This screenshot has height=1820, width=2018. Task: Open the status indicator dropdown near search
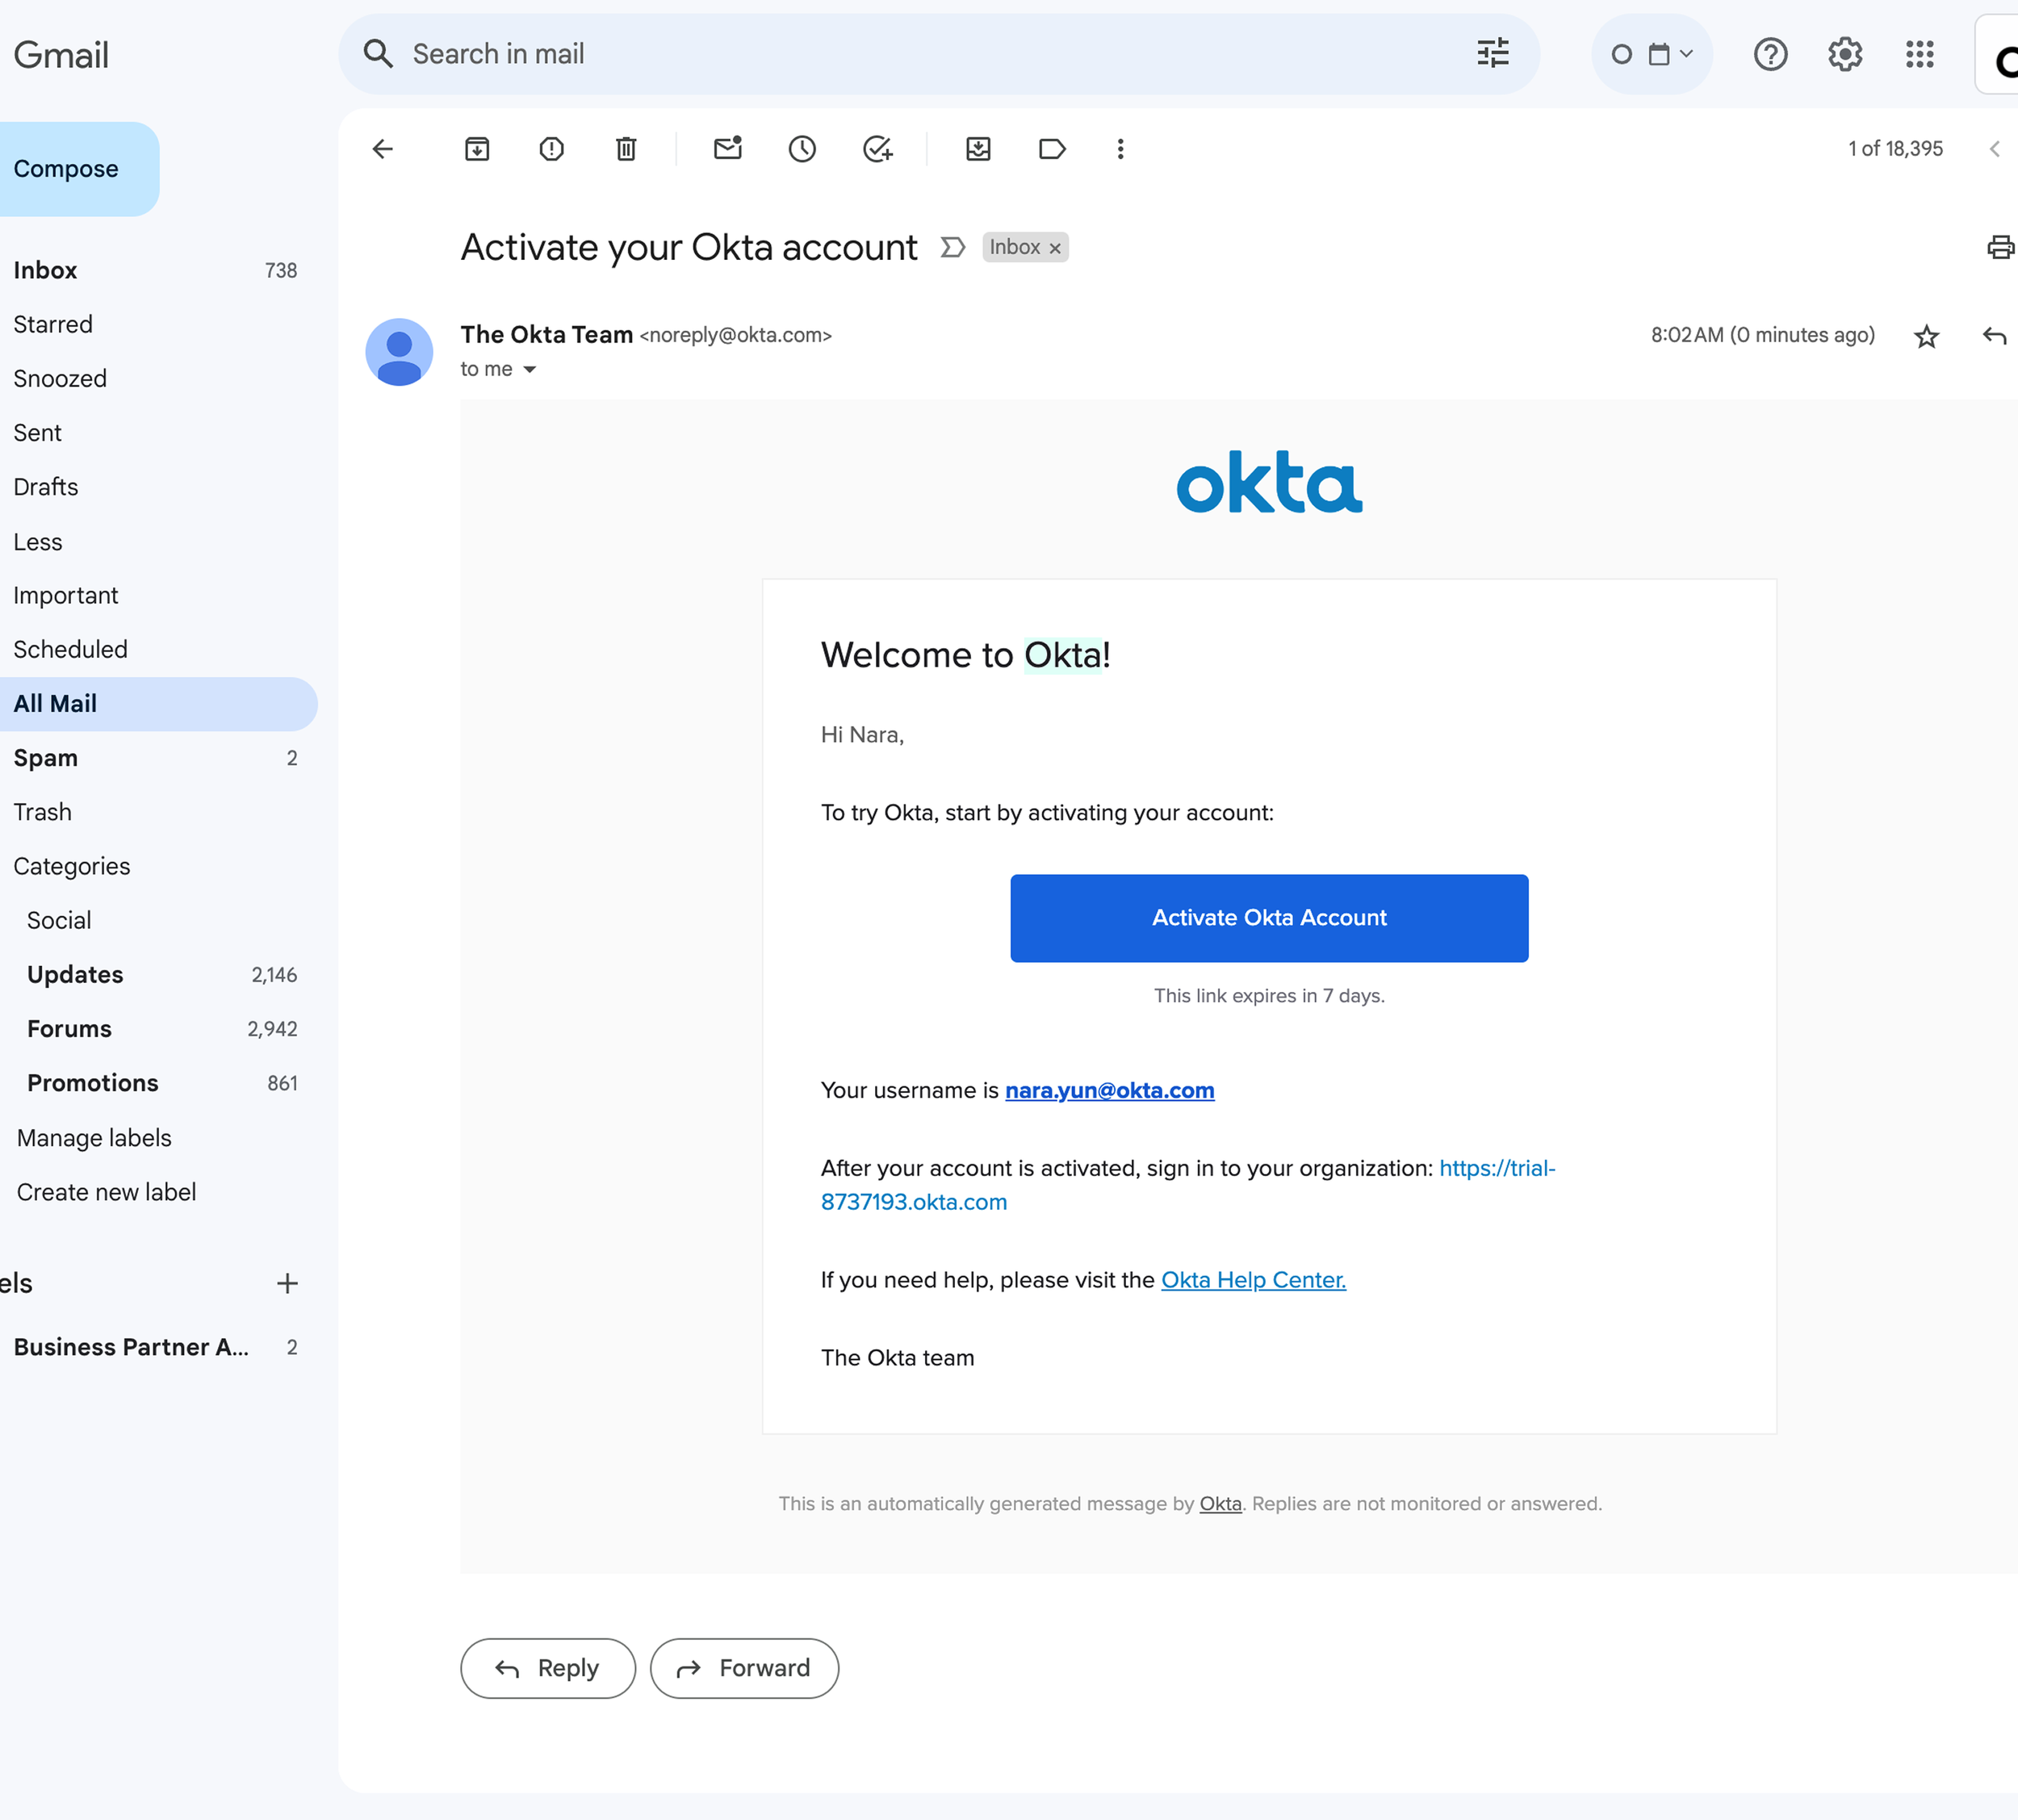click(x=1652, y=54)
